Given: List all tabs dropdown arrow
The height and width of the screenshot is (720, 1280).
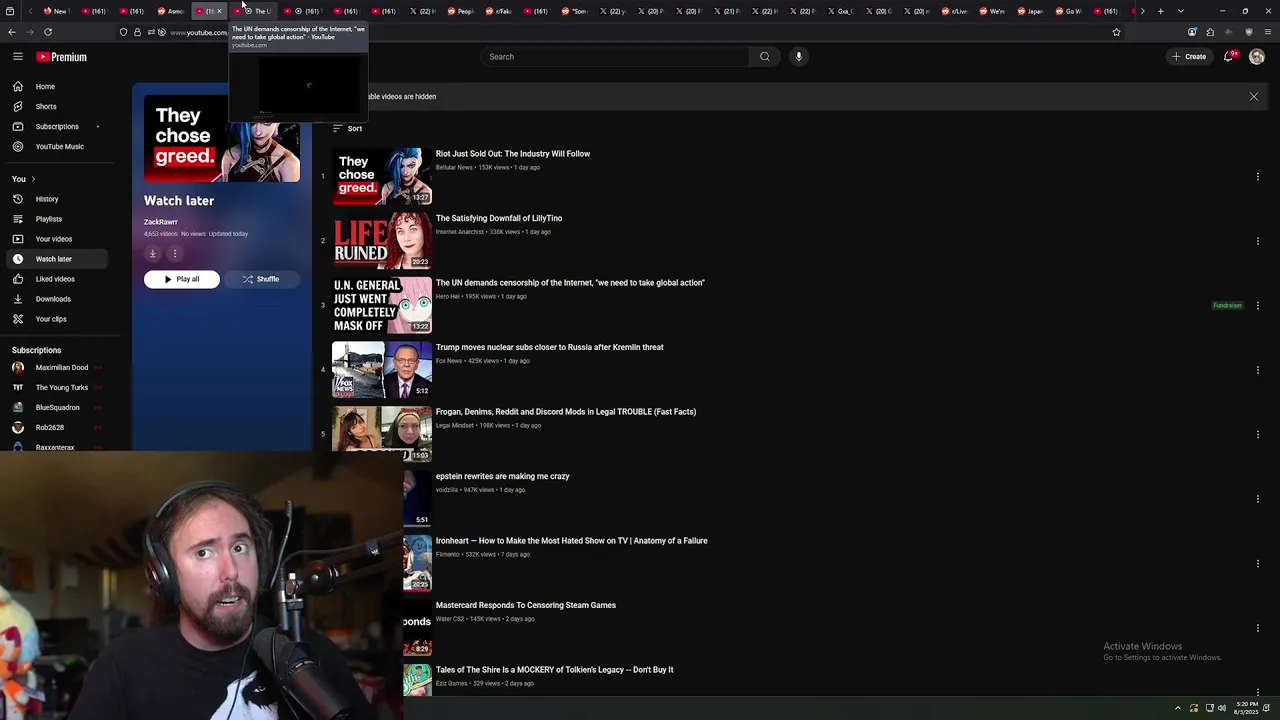Looking at the screenshot, I should click(1181, 11).
